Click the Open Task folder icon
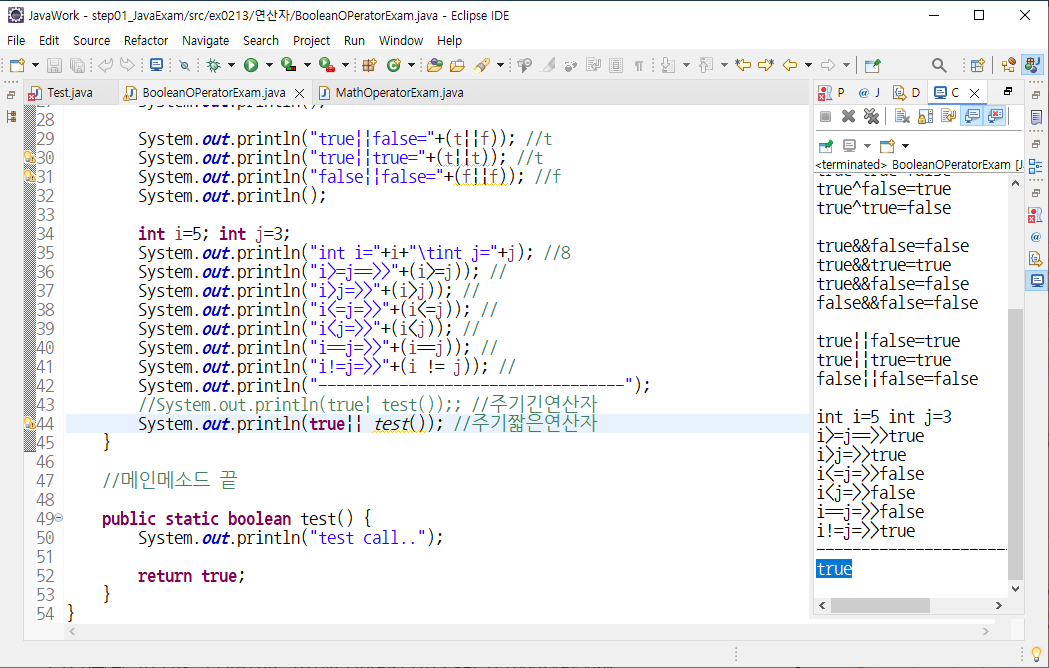The height and width of the screenshot is (668, 1049). [458, 65]
